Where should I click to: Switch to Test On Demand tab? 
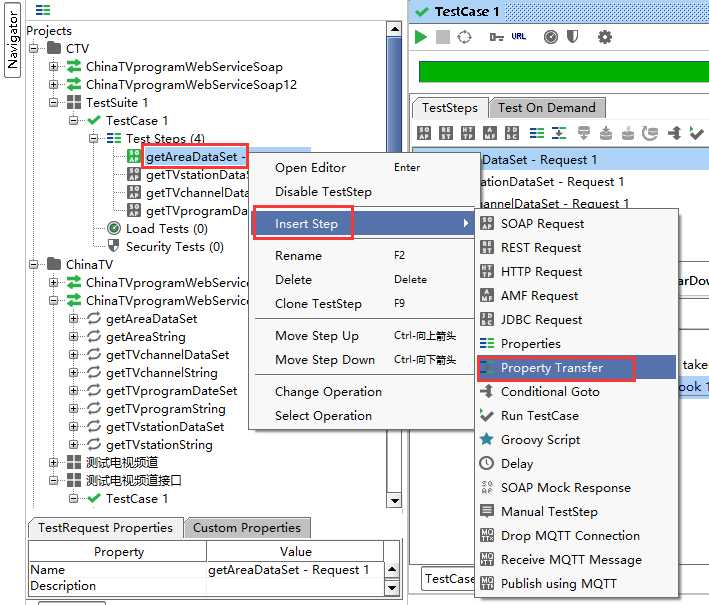(x=547, y=108)
